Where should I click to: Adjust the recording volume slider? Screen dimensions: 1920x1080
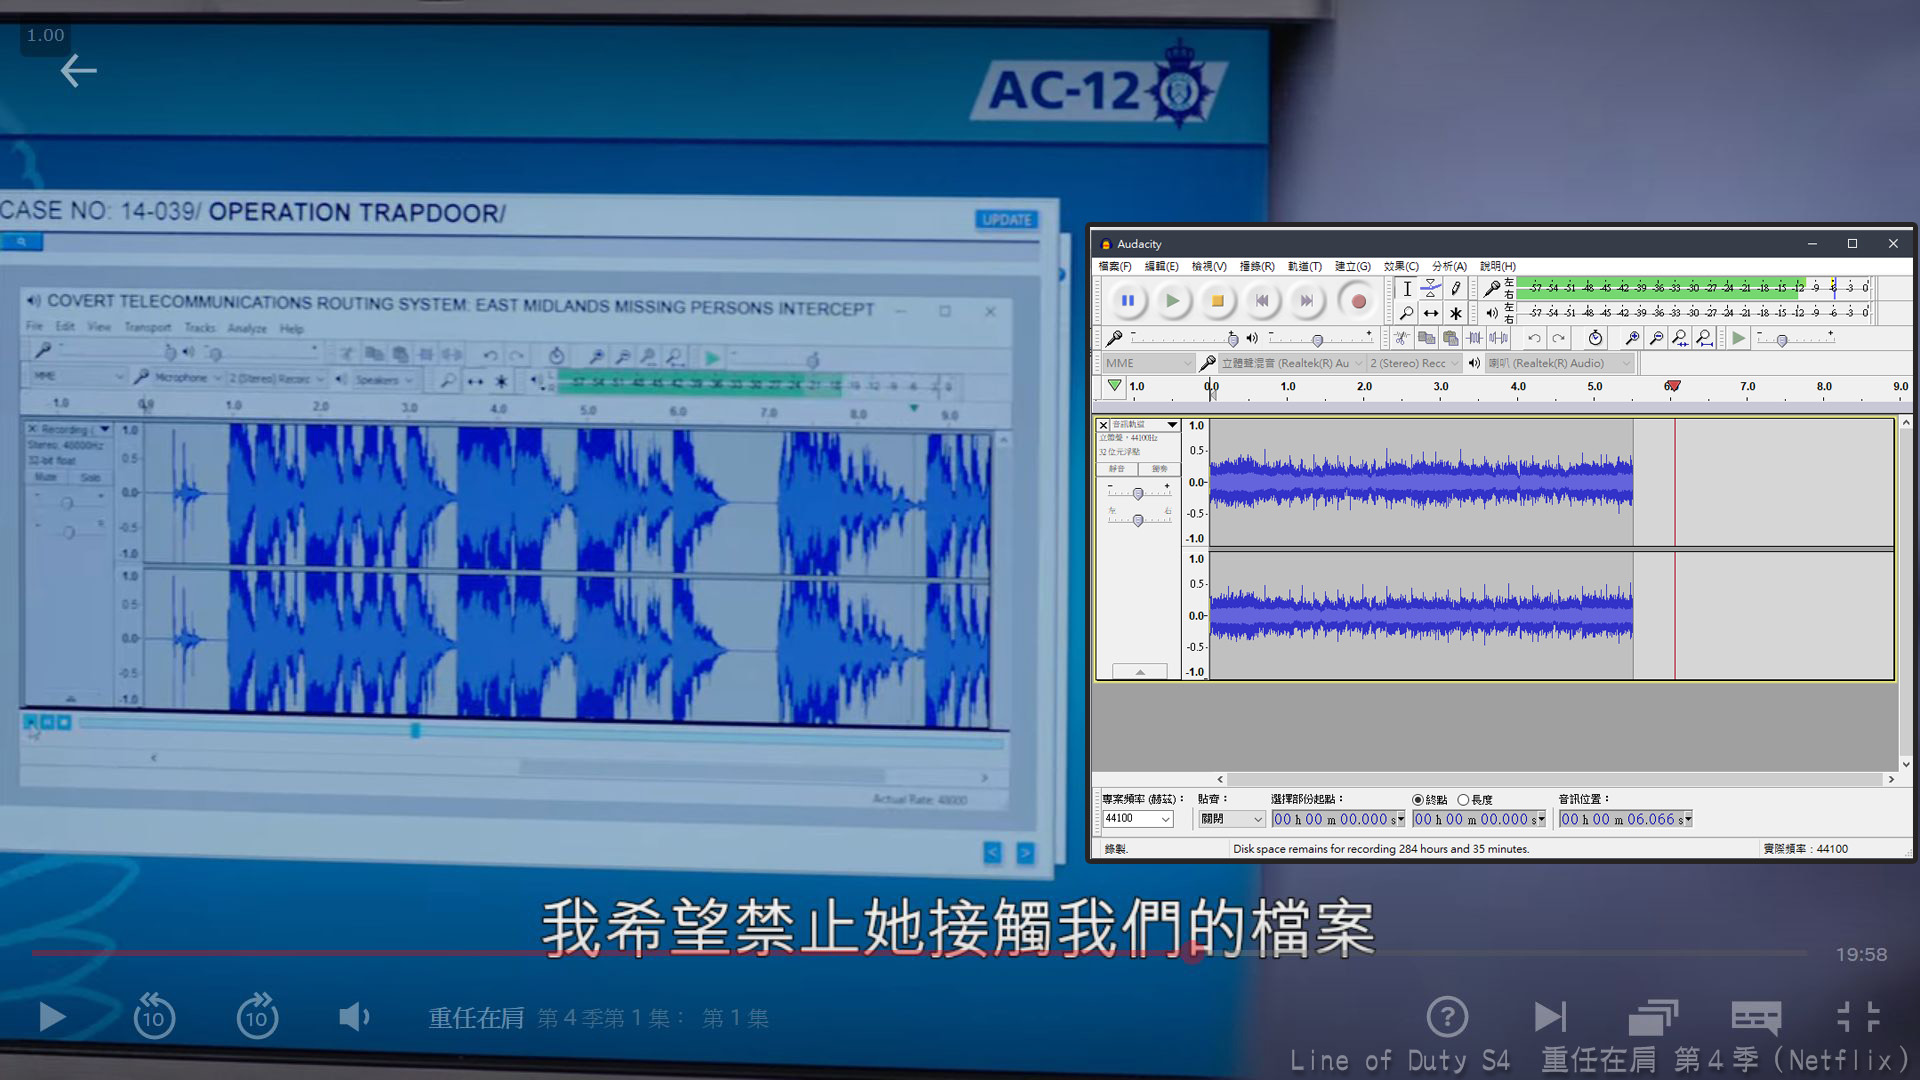click(x=1232, y=340)
